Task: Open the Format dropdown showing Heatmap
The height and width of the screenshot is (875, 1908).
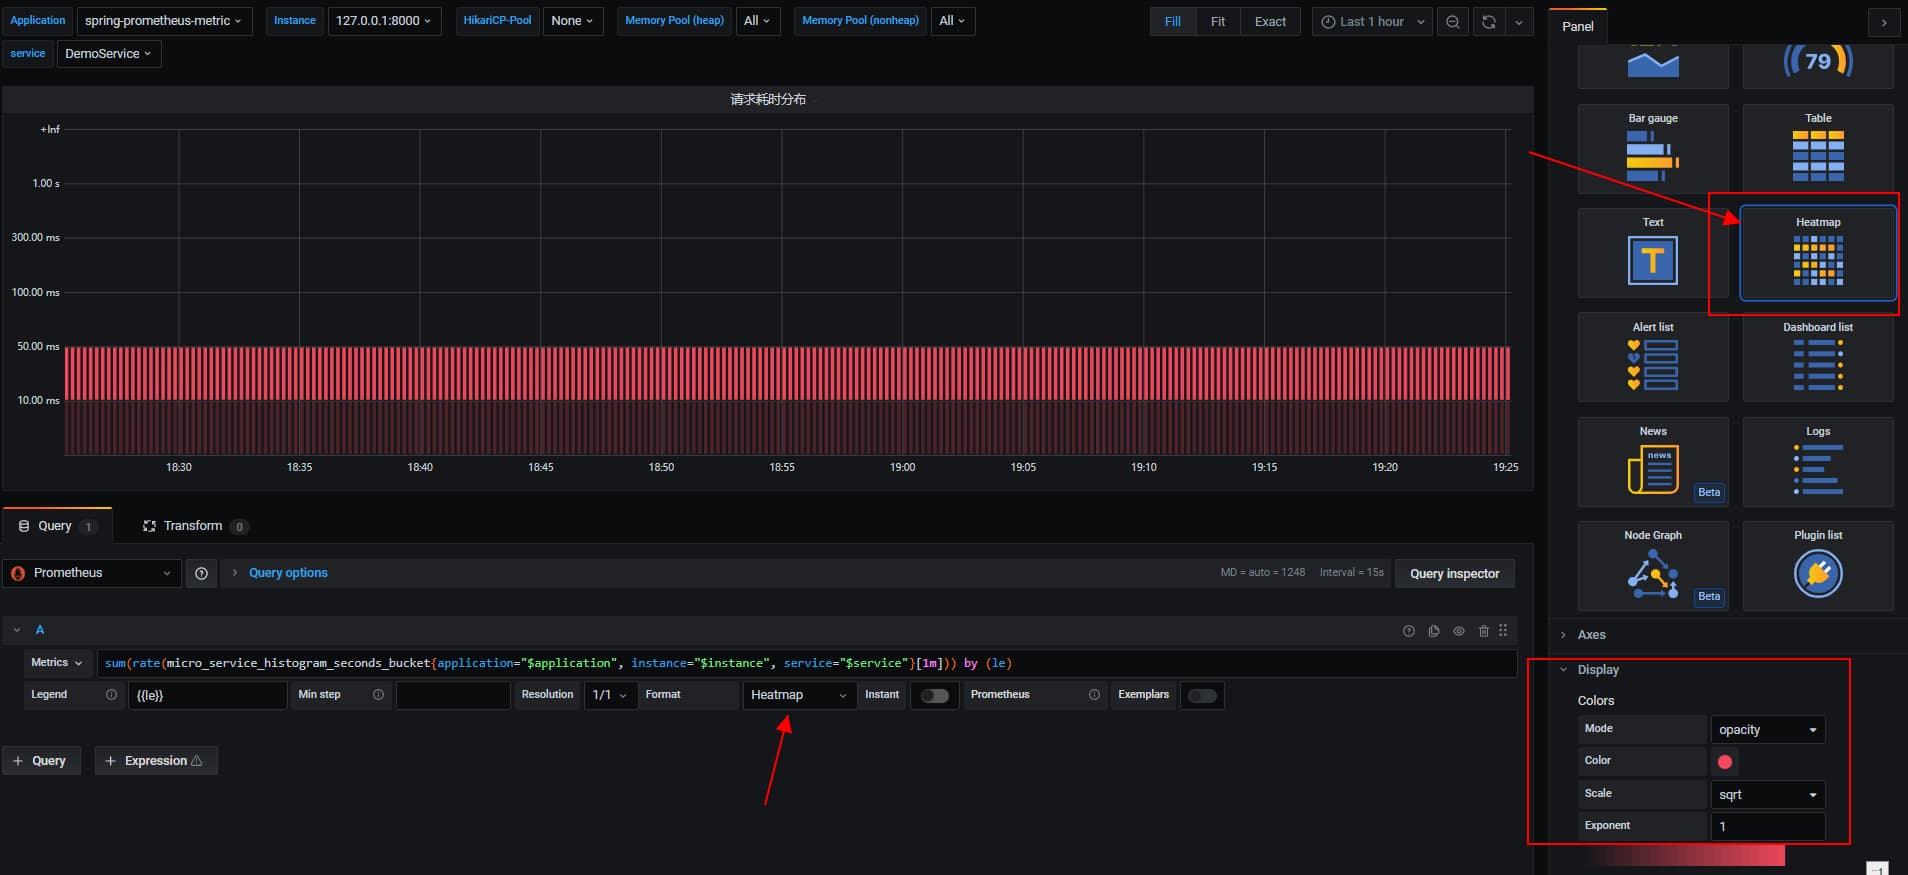Action: click(x=798, y=695)
